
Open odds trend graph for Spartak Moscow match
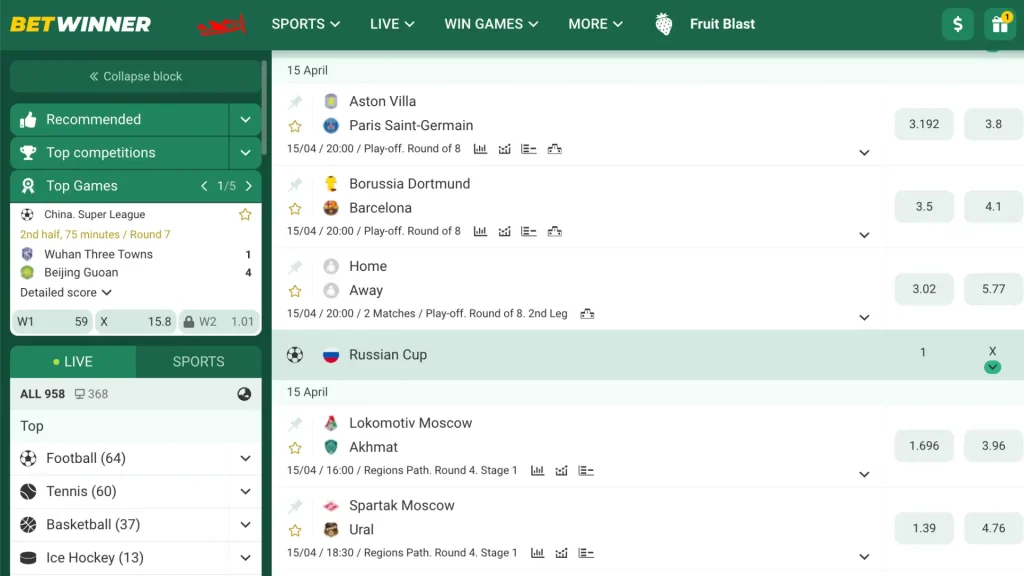tap(561, 552)
